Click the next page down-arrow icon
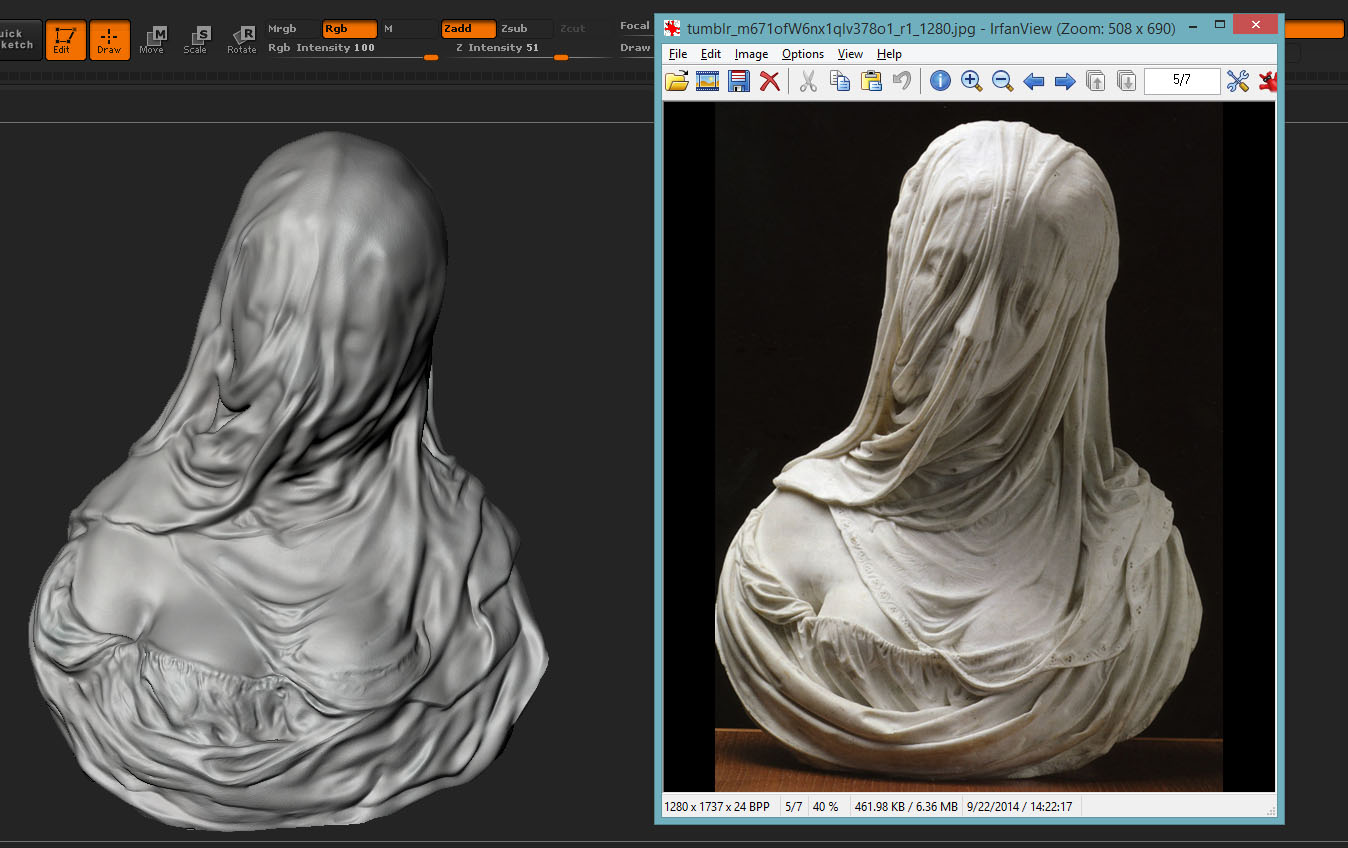 click(1127, 82)
